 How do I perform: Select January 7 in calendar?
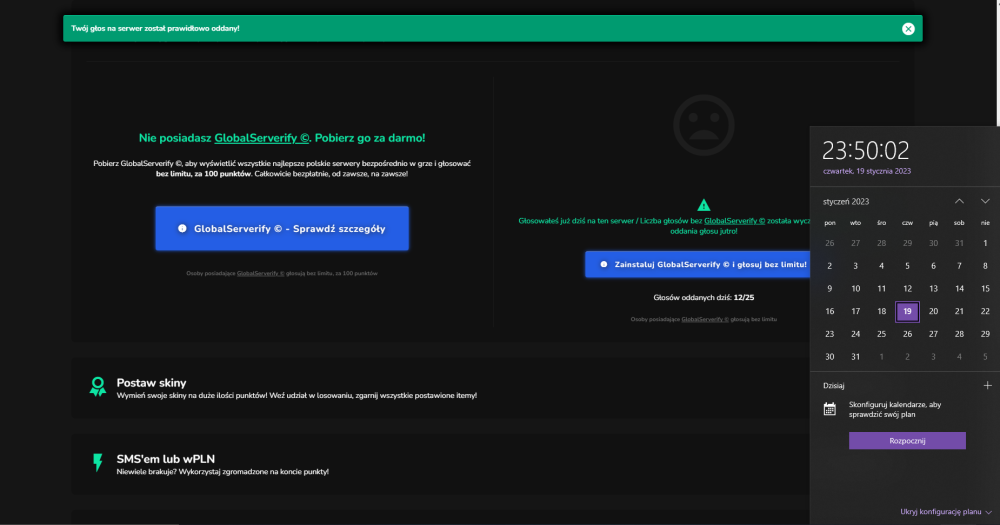click(959, 265)
